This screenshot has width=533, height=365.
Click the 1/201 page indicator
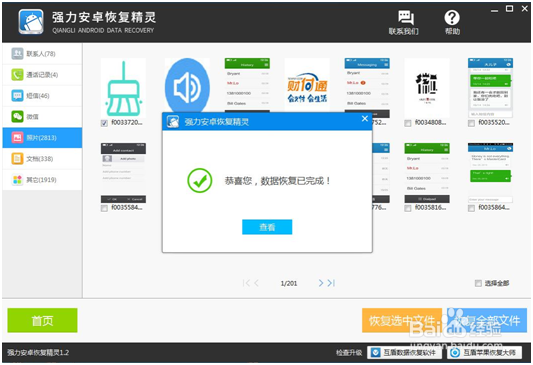tap(289, 283)
